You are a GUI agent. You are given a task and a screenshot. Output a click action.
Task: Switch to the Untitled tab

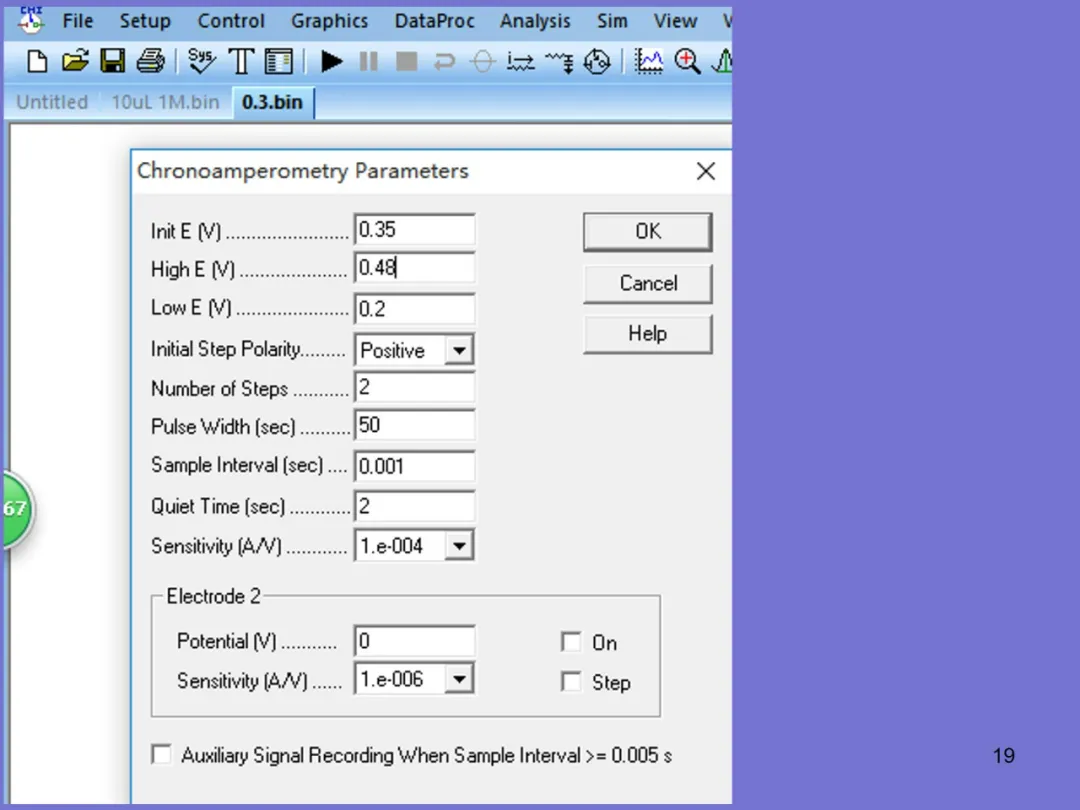pyautogui.click(x=52, y=103)
